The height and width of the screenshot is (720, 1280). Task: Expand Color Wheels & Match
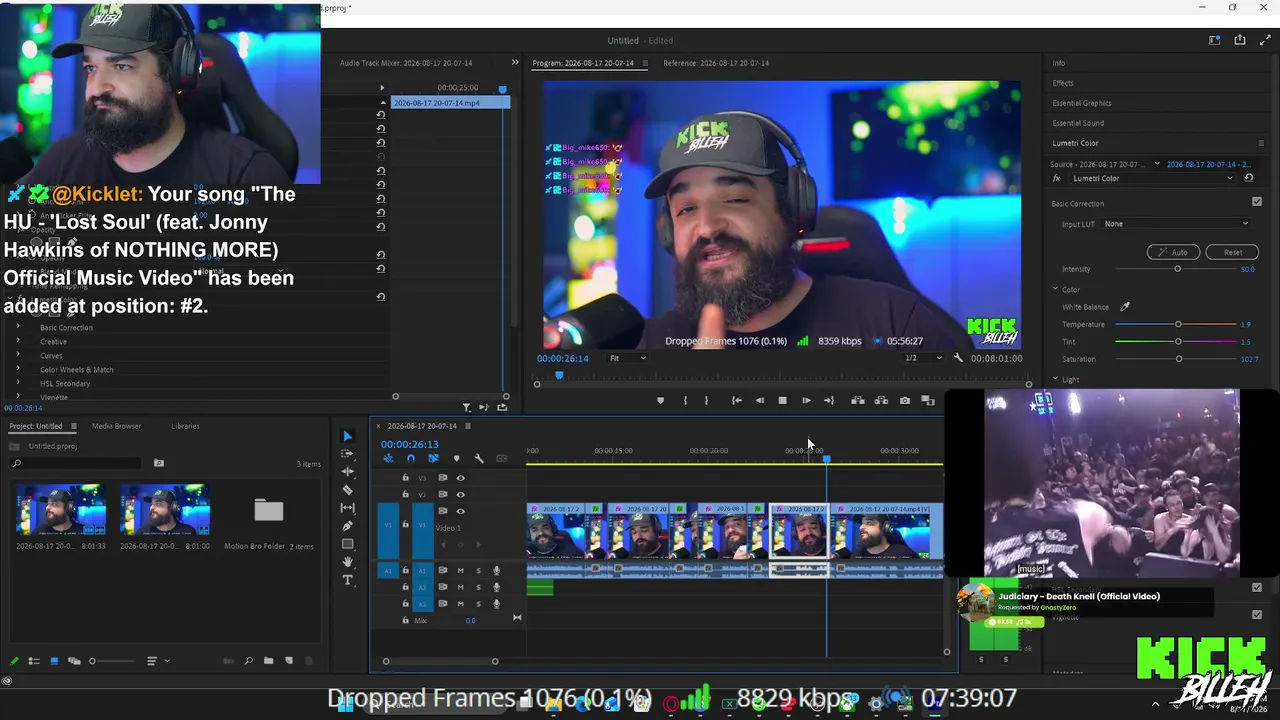[18, 369]
